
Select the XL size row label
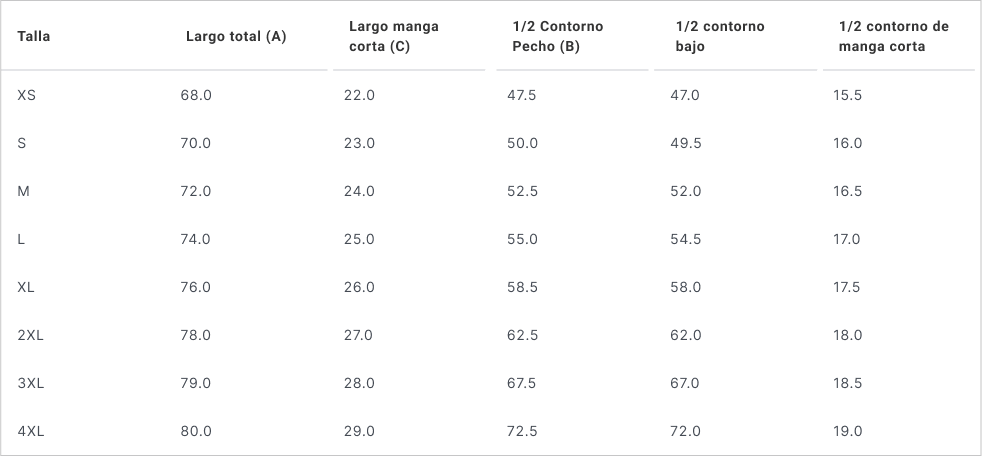point(26,287)
